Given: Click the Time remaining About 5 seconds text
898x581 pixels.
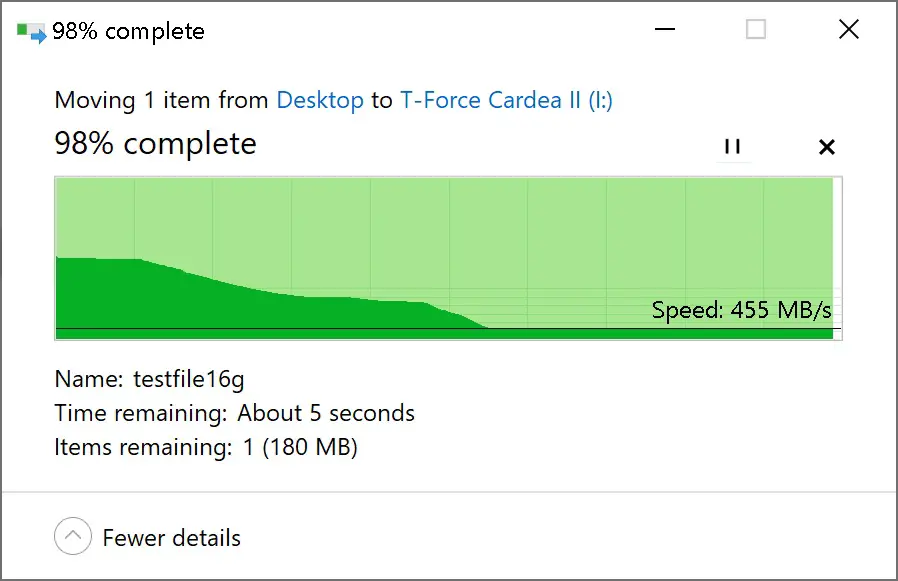Looking at the screenshot, I should coord(234,413).
